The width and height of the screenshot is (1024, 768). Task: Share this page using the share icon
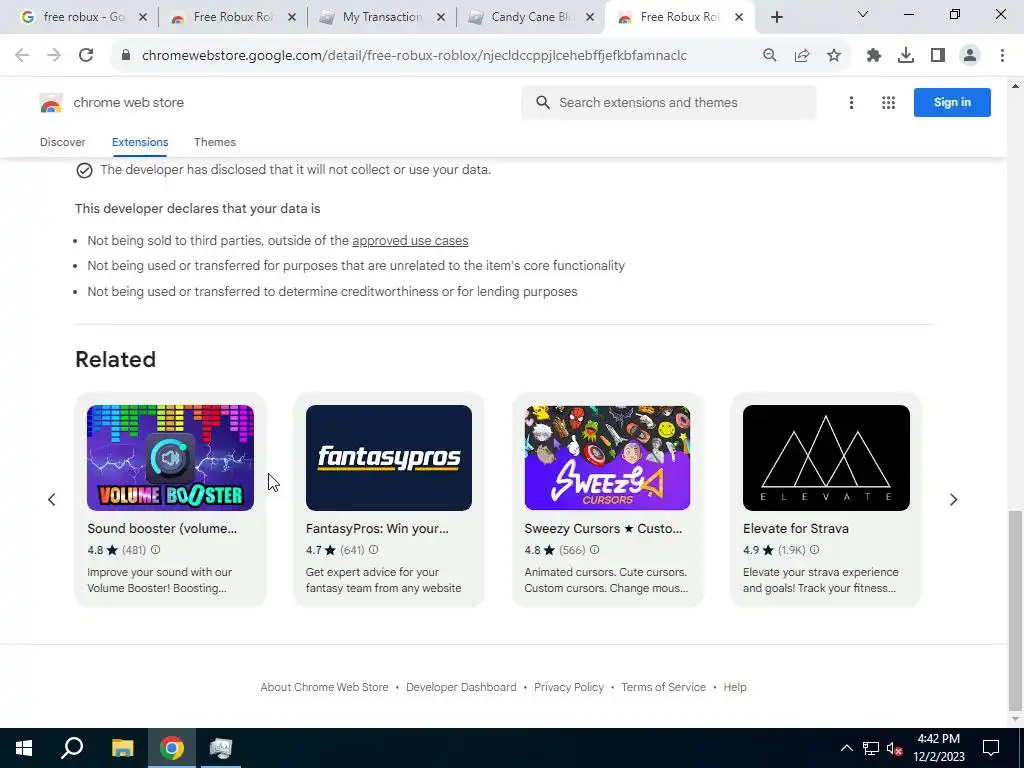(802, 56)
